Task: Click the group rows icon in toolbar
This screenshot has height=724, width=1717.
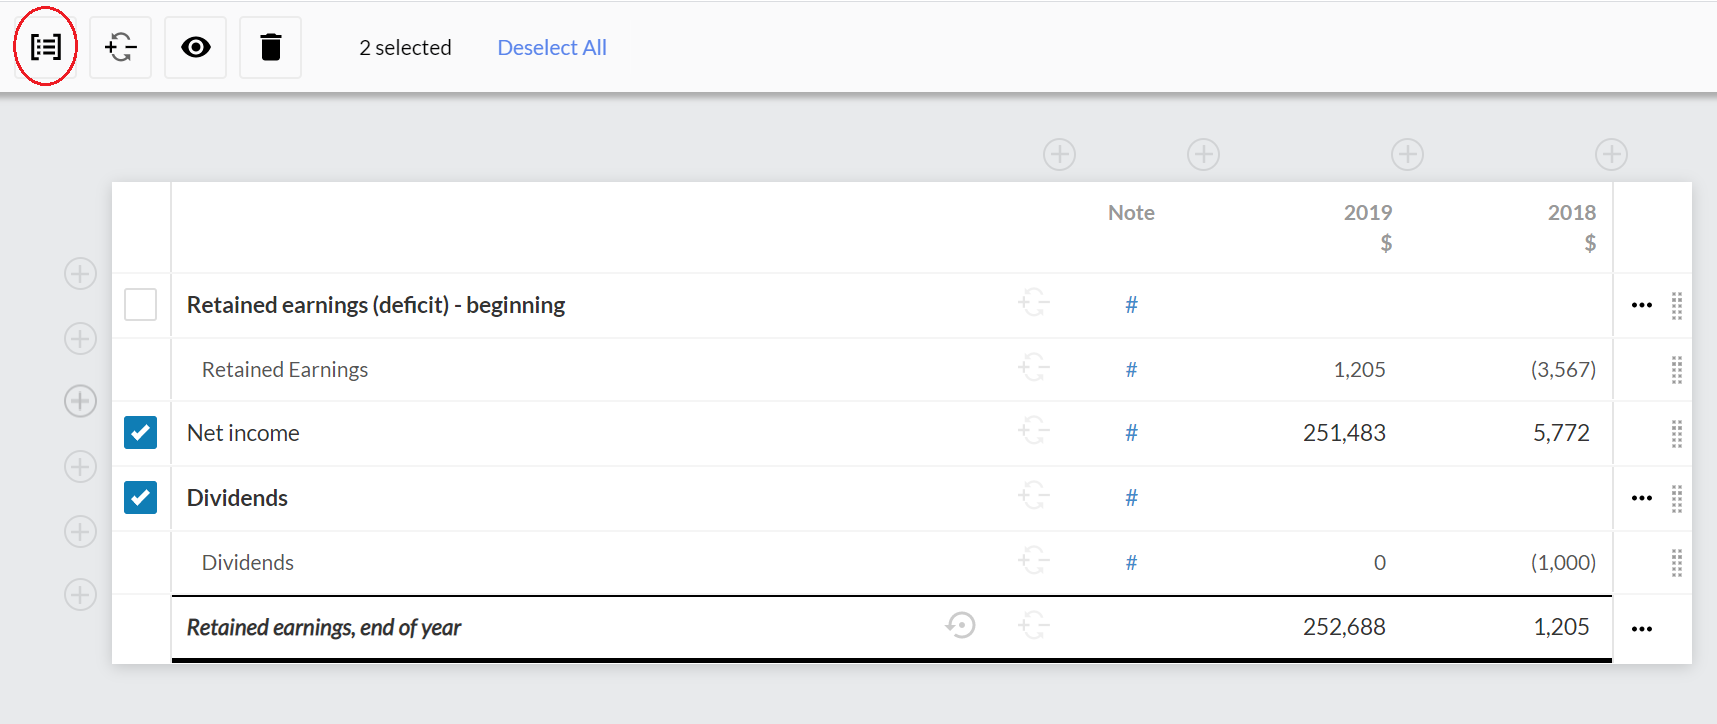Action: (x=46, y=47)
